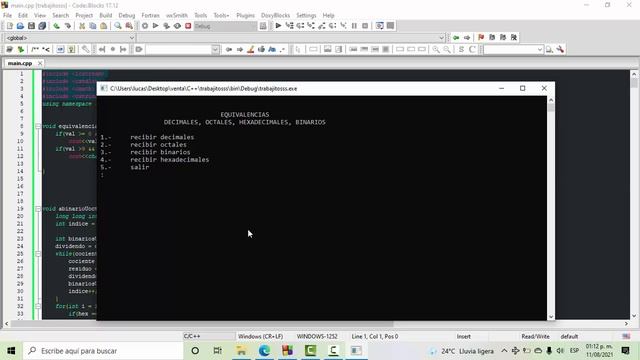Click the Open file icon
This screenshot has width=640, height=360.
click(20, 26)
